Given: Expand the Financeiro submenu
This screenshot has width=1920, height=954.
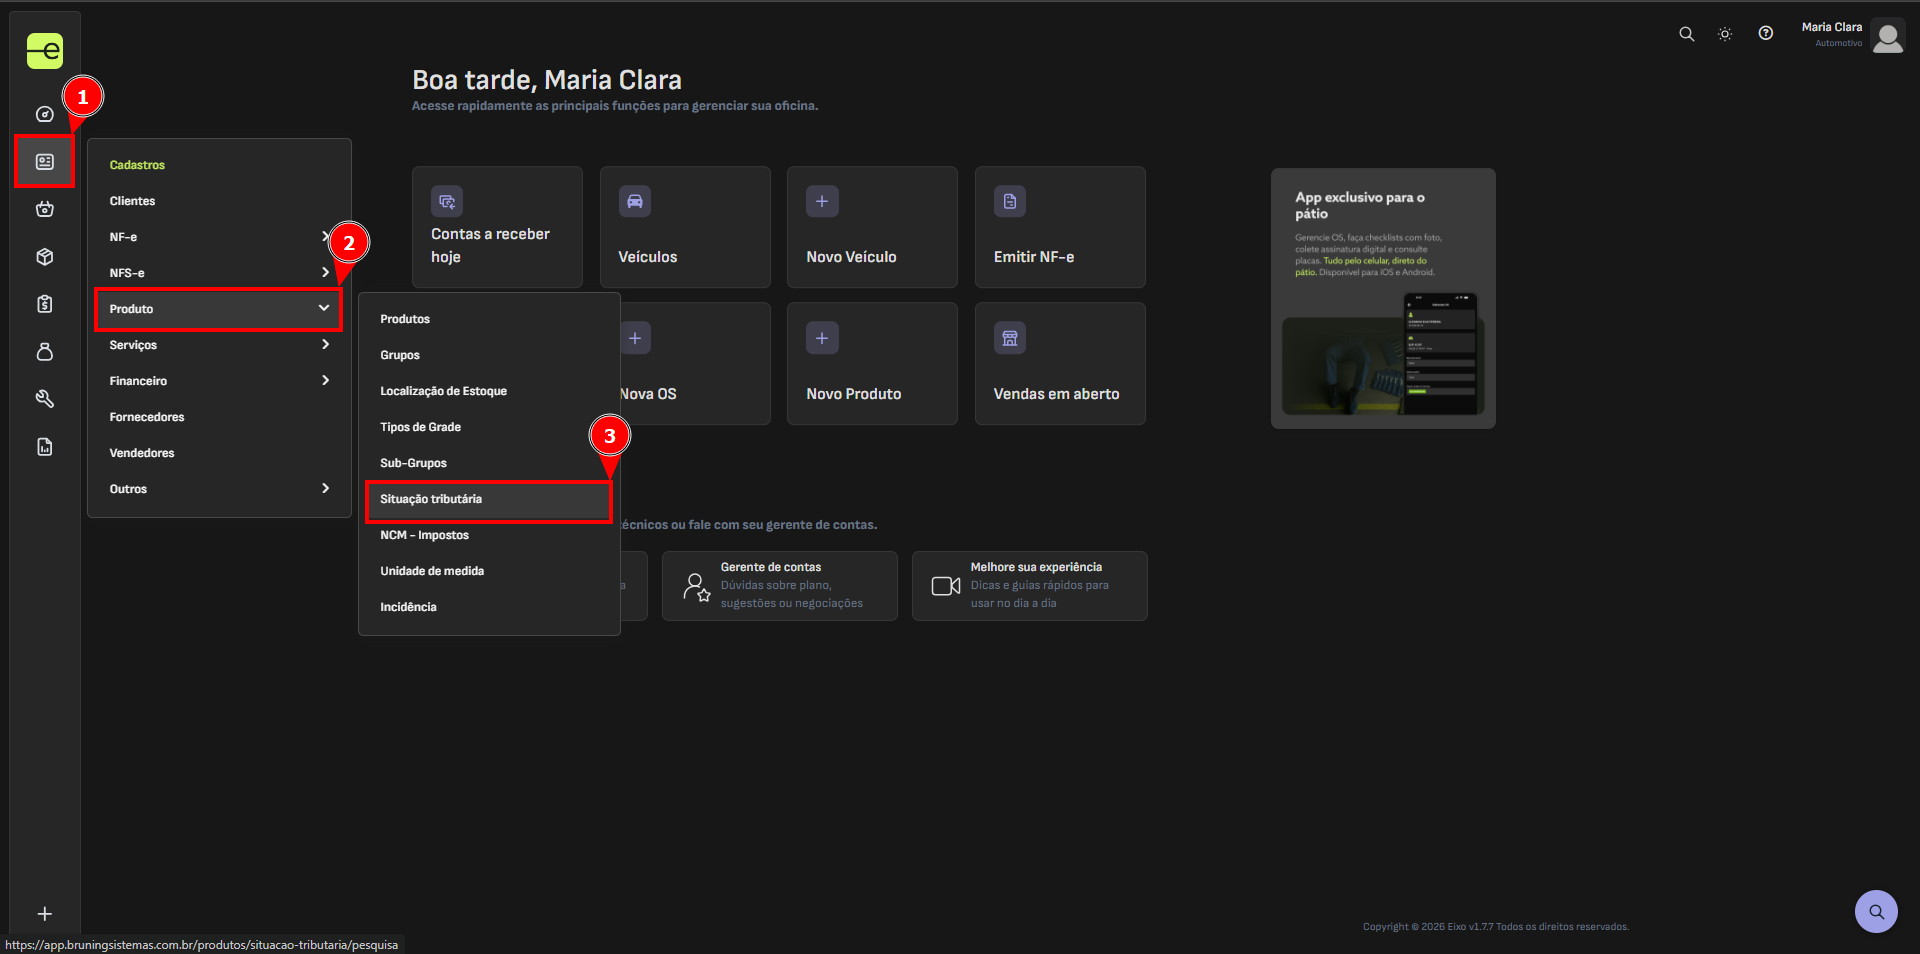Looking at the screenshot, I should [x=218, y=381].
